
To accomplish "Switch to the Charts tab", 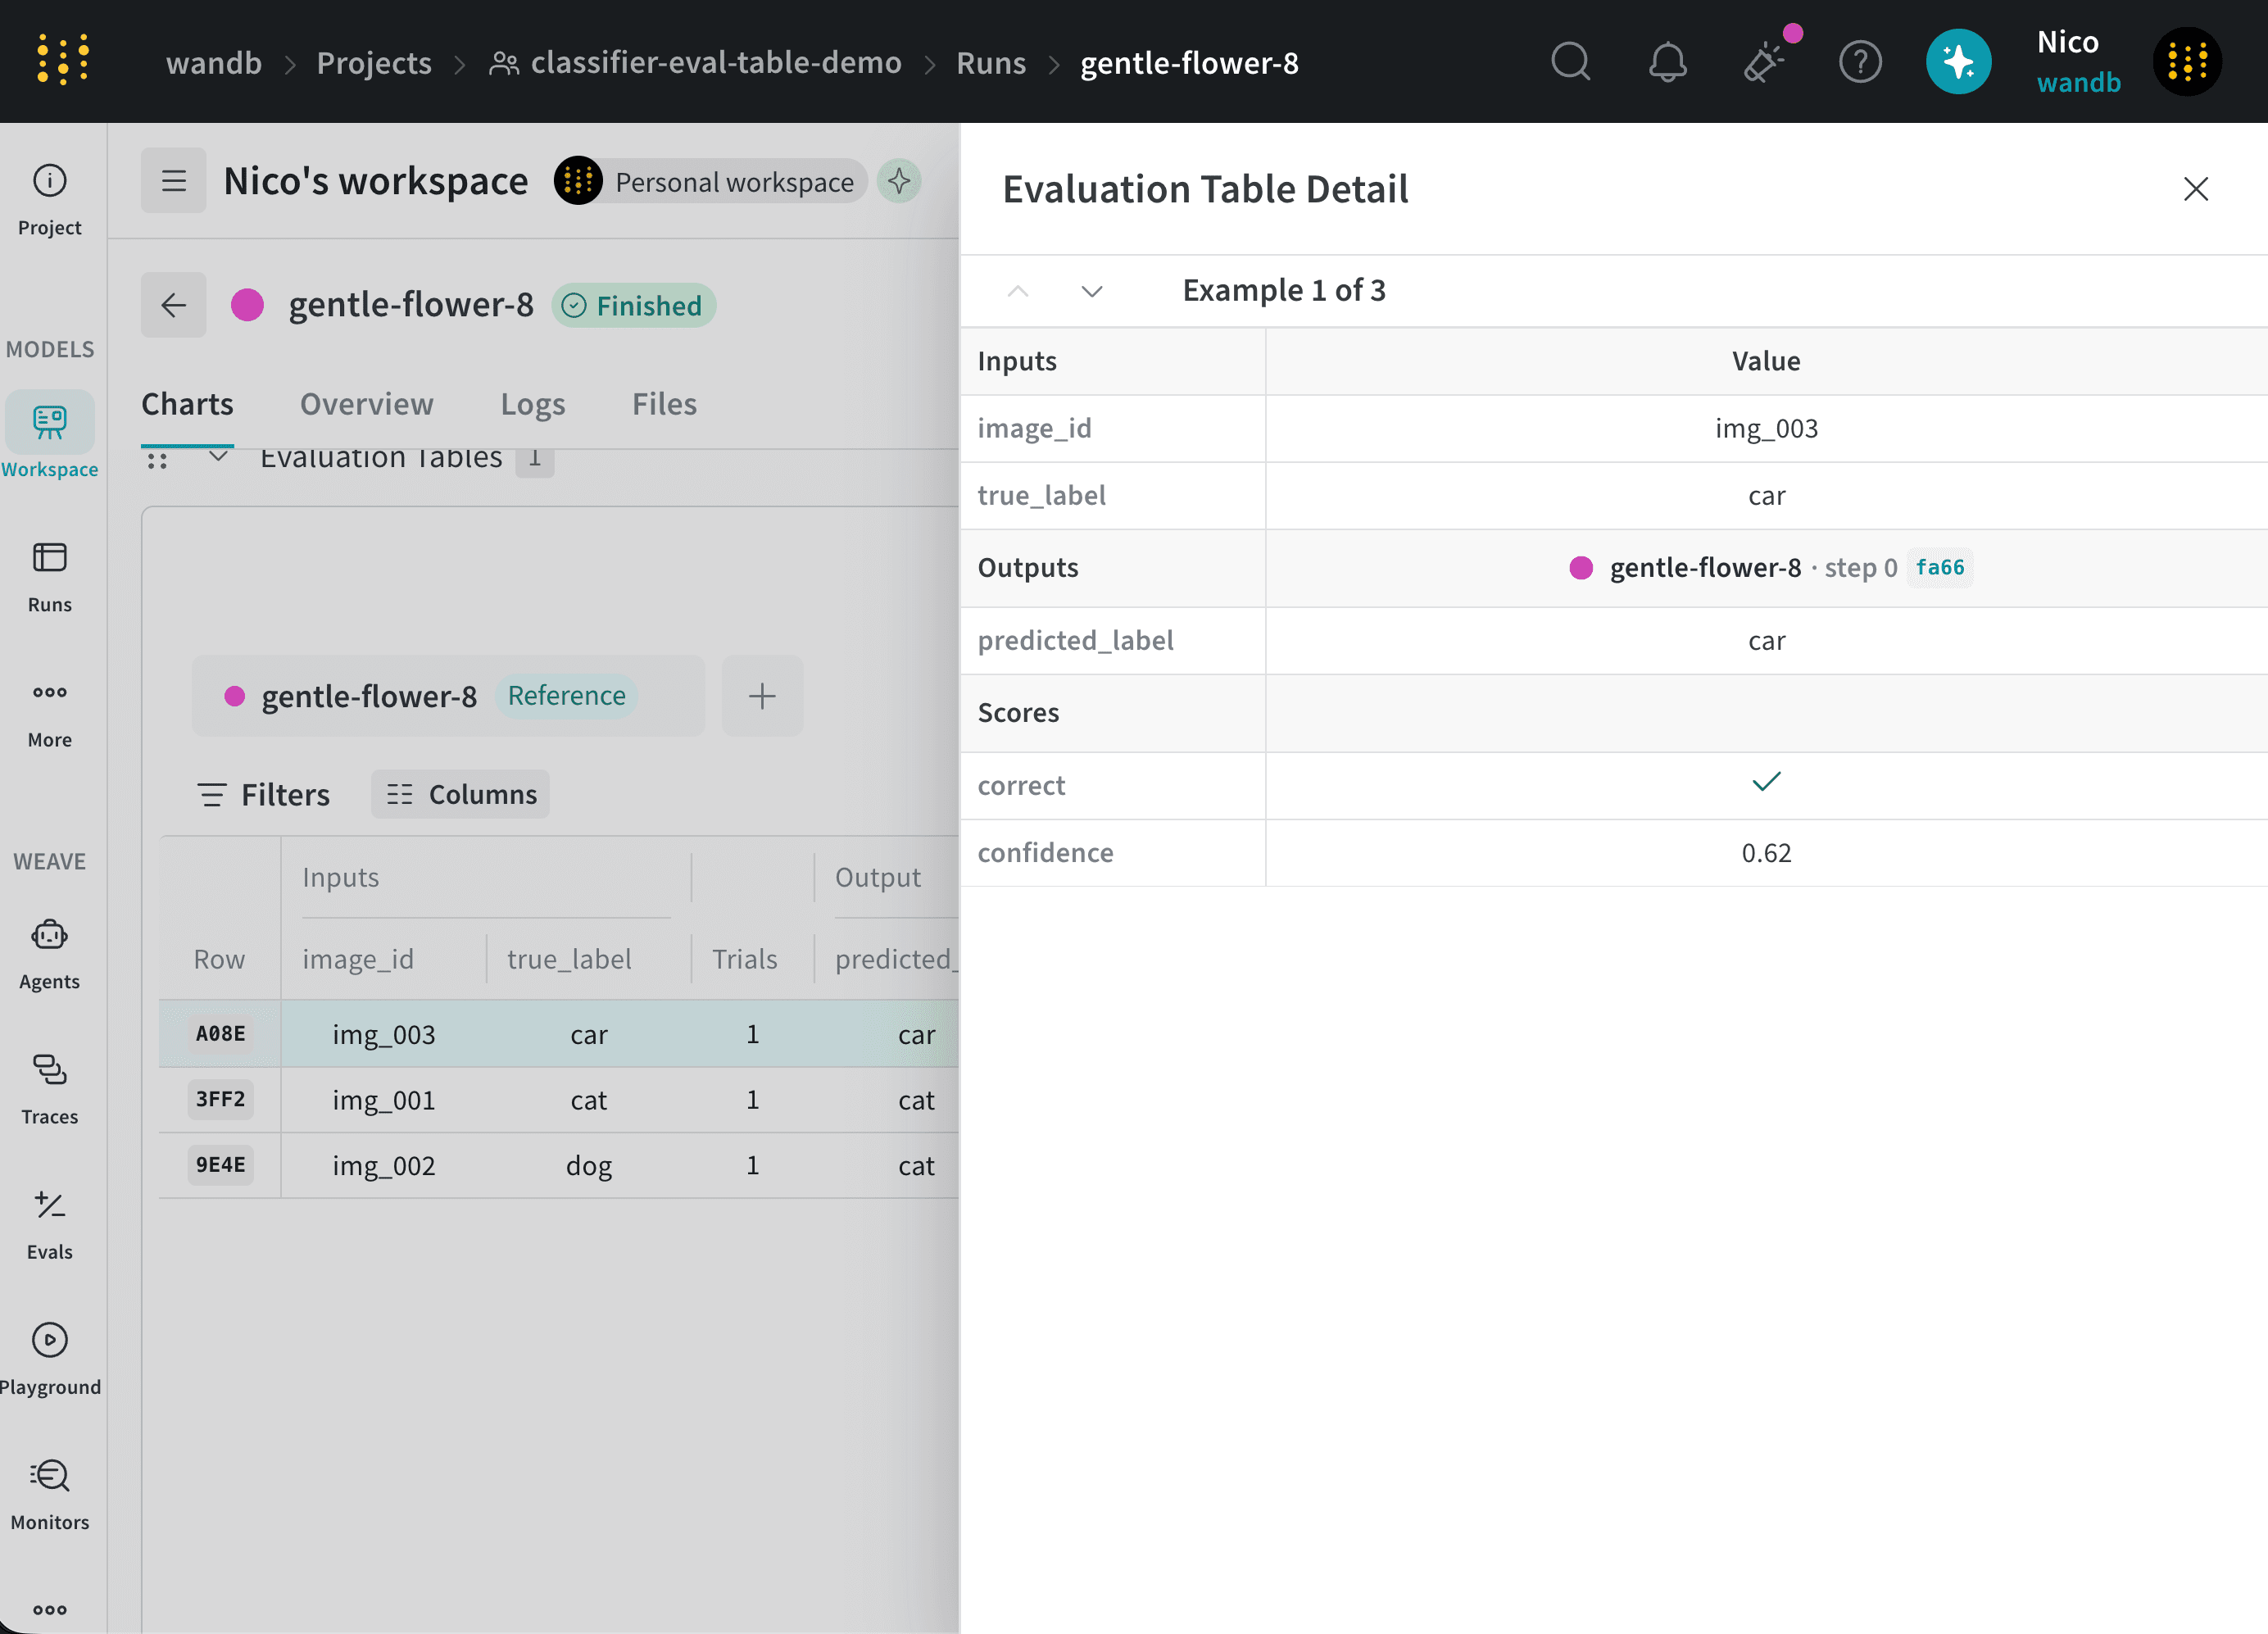I will pyautogui.click(x=187, y=404).
